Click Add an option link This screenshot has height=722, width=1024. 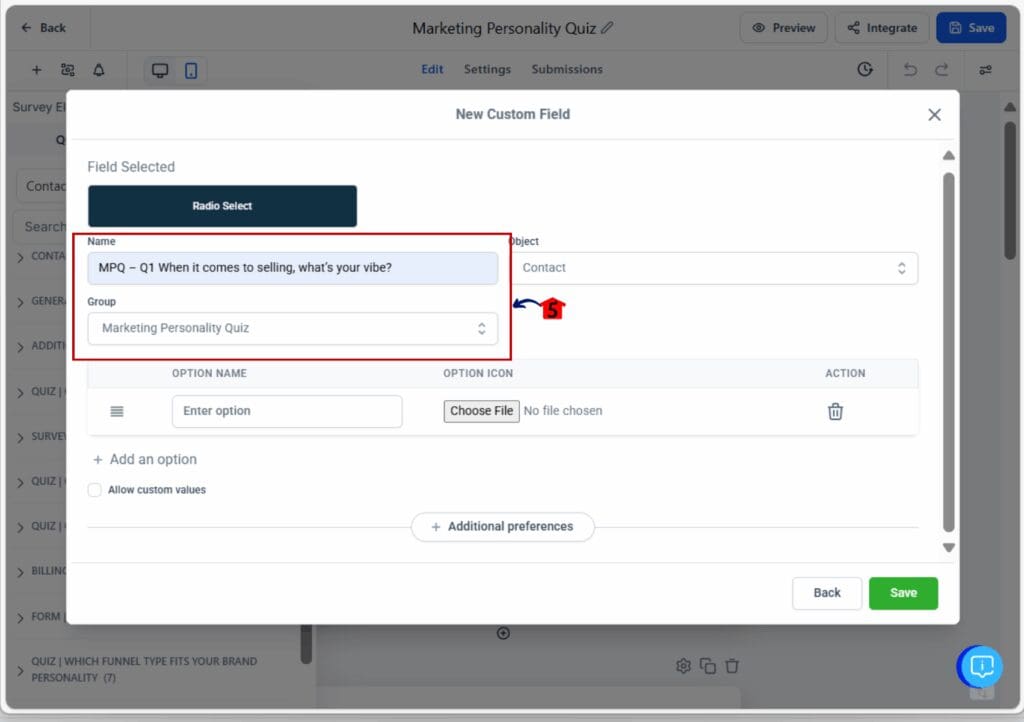click(145, 460)
